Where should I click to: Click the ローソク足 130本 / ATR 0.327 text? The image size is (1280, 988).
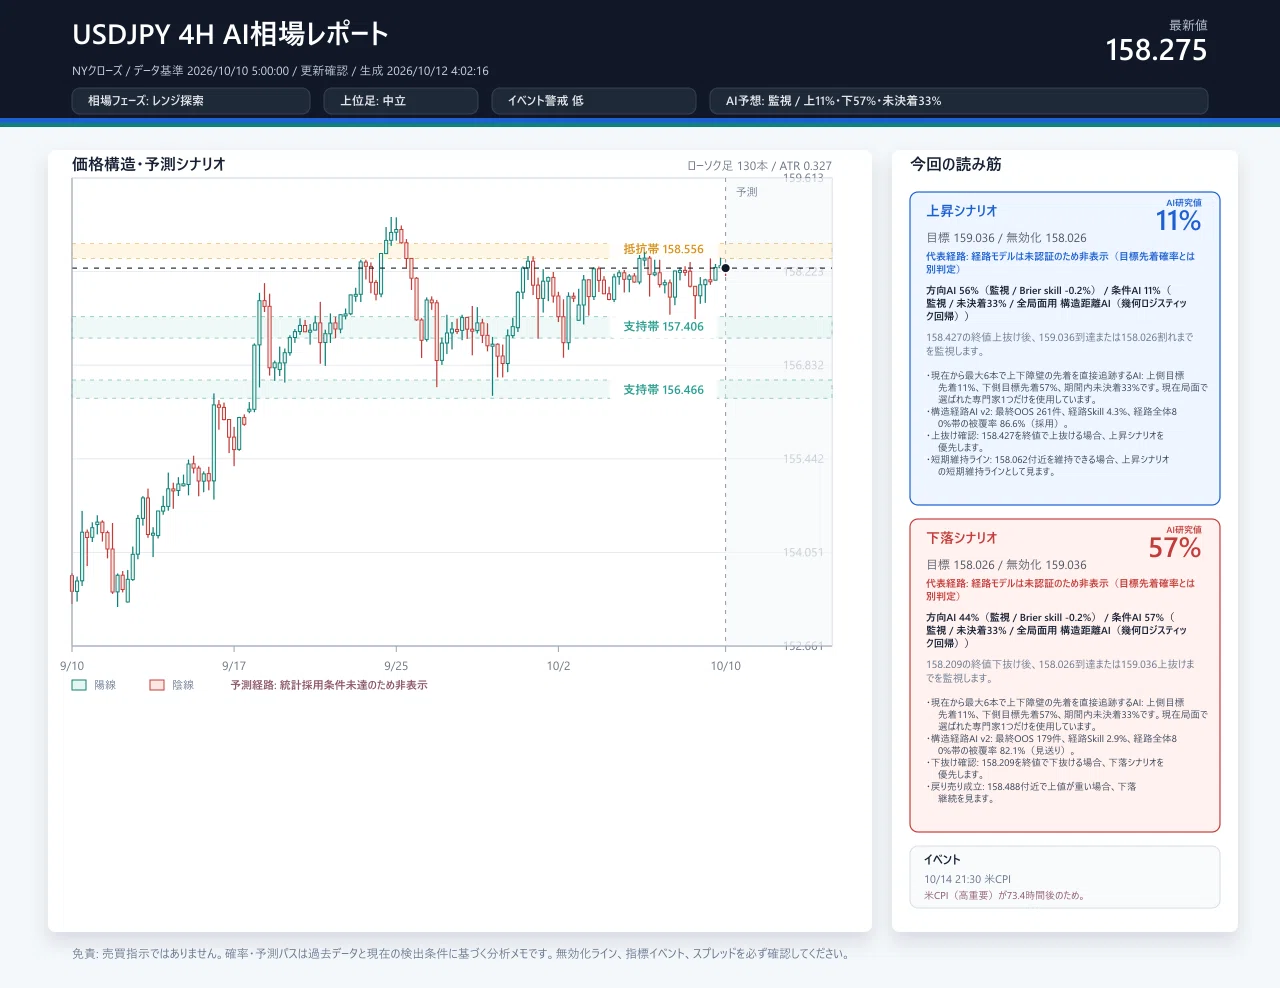(759, 166)
